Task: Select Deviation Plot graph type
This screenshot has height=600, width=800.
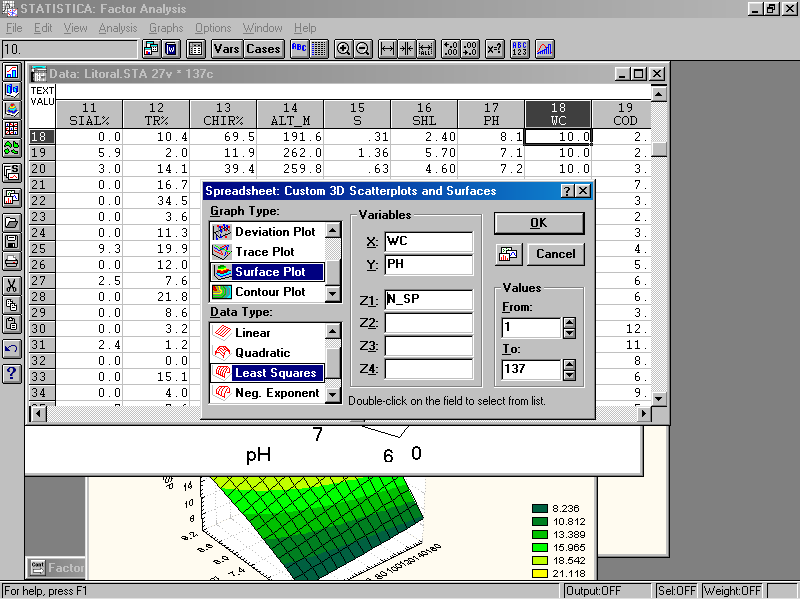Action: pyautogui.click(x=267, y=232)
